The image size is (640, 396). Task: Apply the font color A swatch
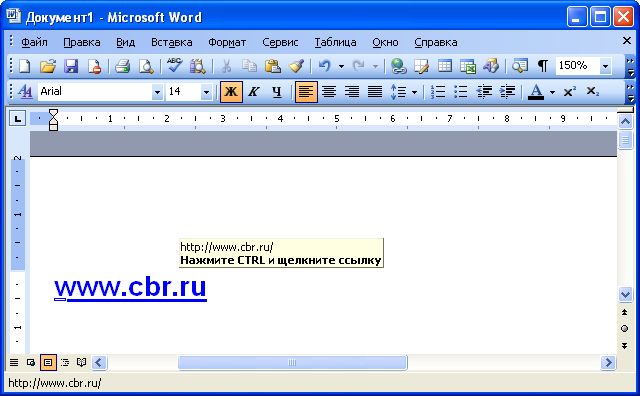pyautogui.click(x=536, y=92)
